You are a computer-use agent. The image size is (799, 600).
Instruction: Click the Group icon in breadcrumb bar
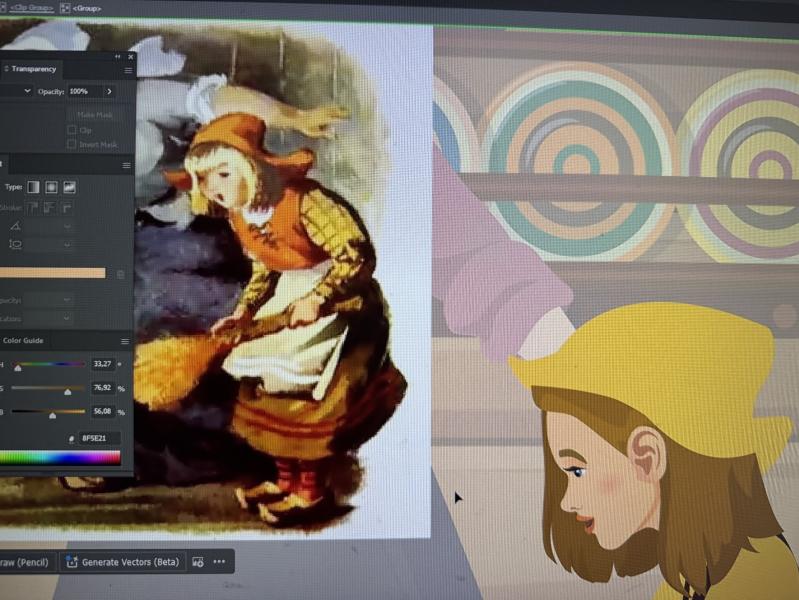(65, 8)
